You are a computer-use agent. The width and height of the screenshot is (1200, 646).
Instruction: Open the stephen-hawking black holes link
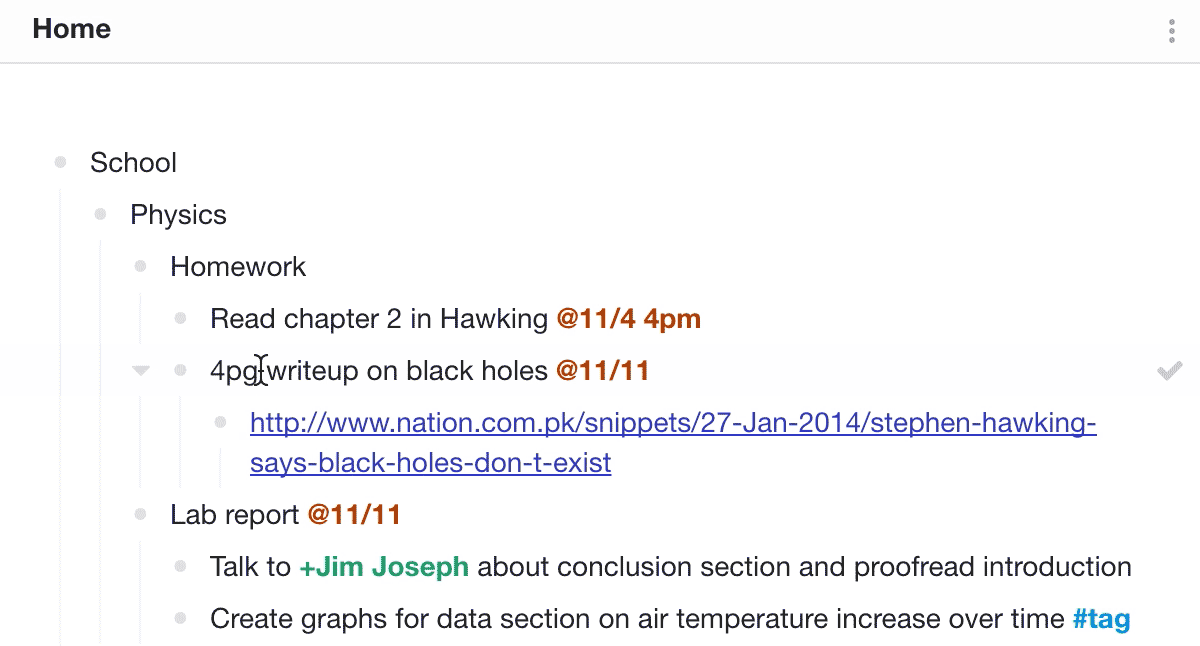pos(673,443)
